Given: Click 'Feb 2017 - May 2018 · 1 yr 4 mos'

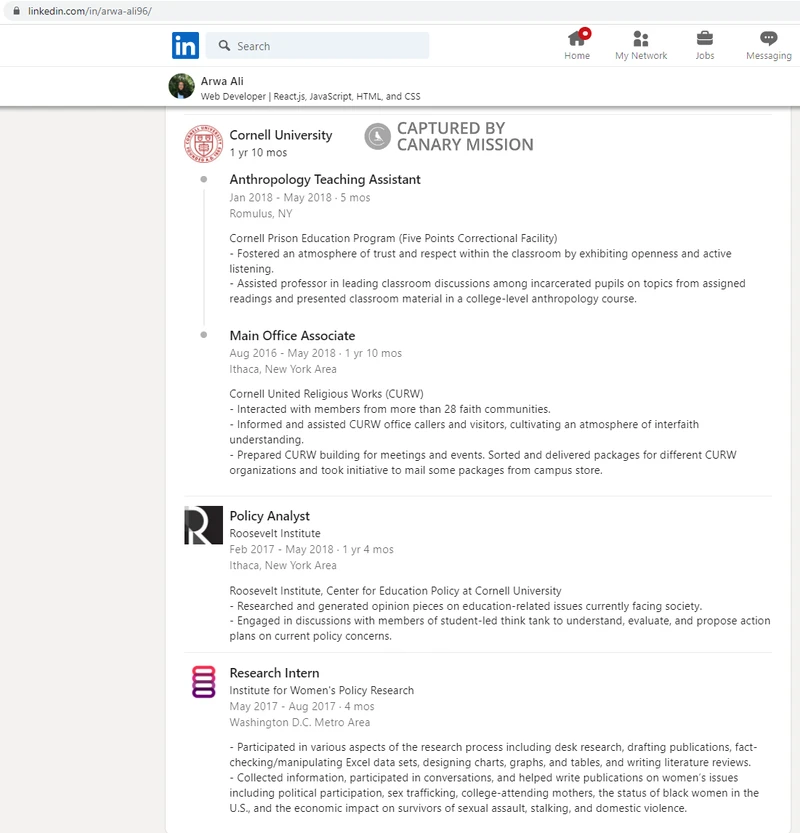Looking at the screenshot, I should tap(311, 549).
